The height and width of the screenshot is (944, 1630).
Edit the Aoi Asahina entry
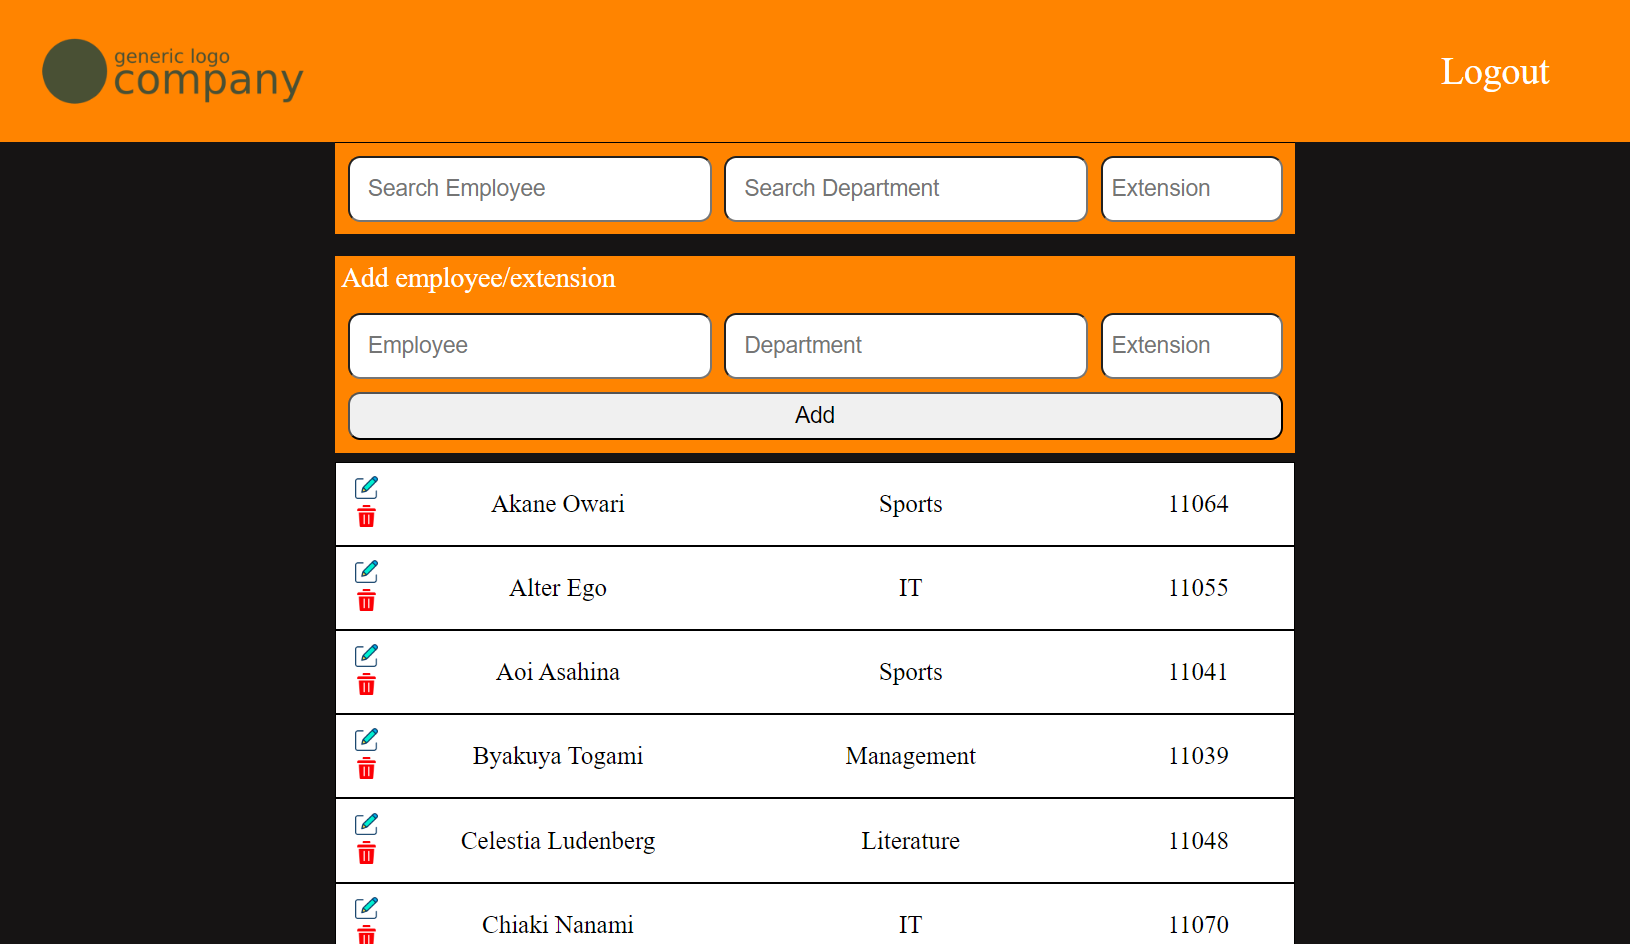[366, 655]
